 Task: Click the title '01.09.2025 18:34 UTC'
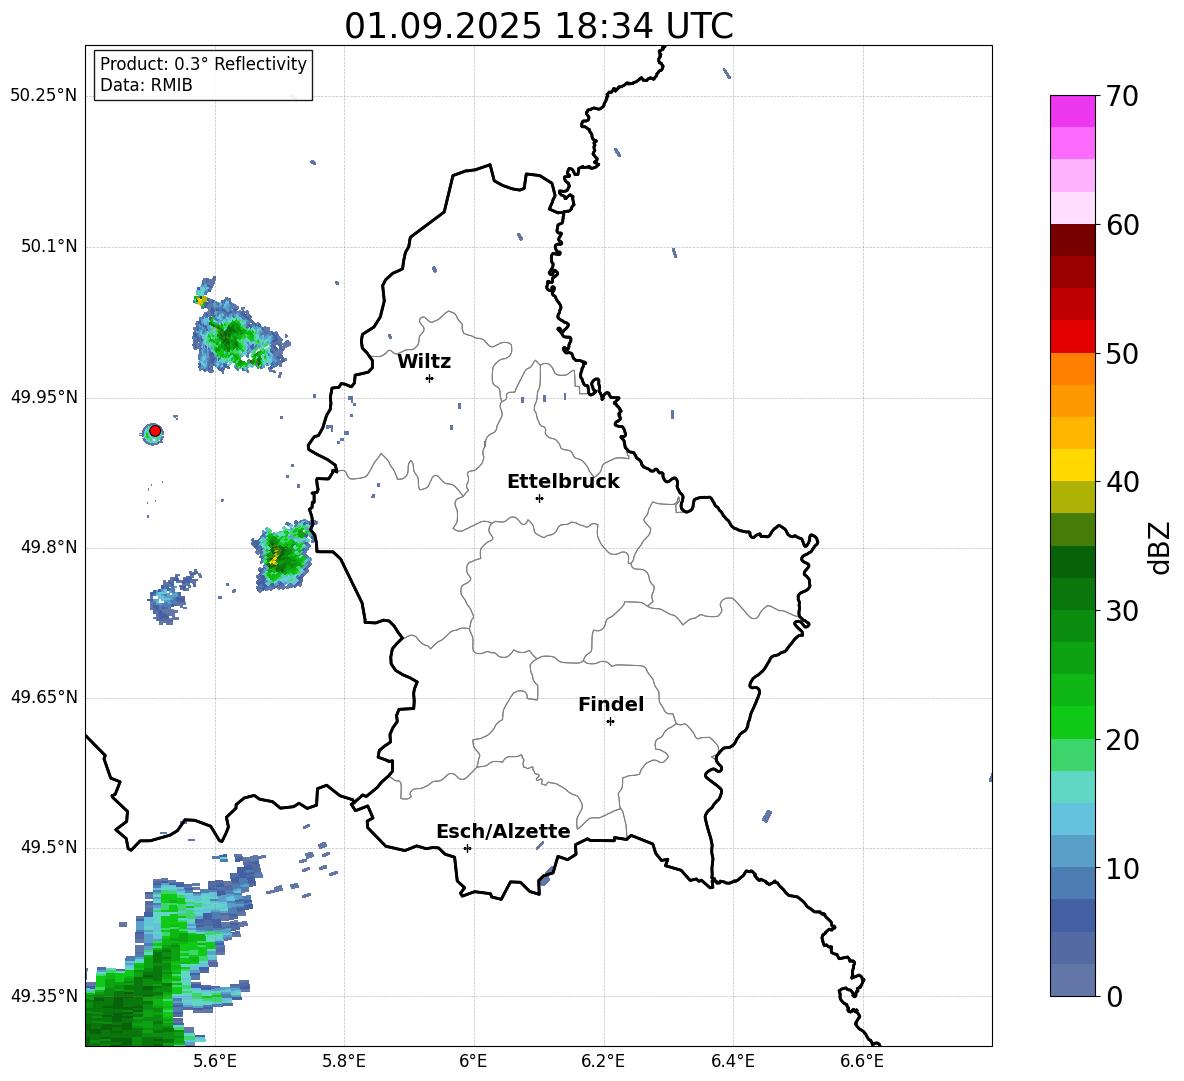(538, 25)
